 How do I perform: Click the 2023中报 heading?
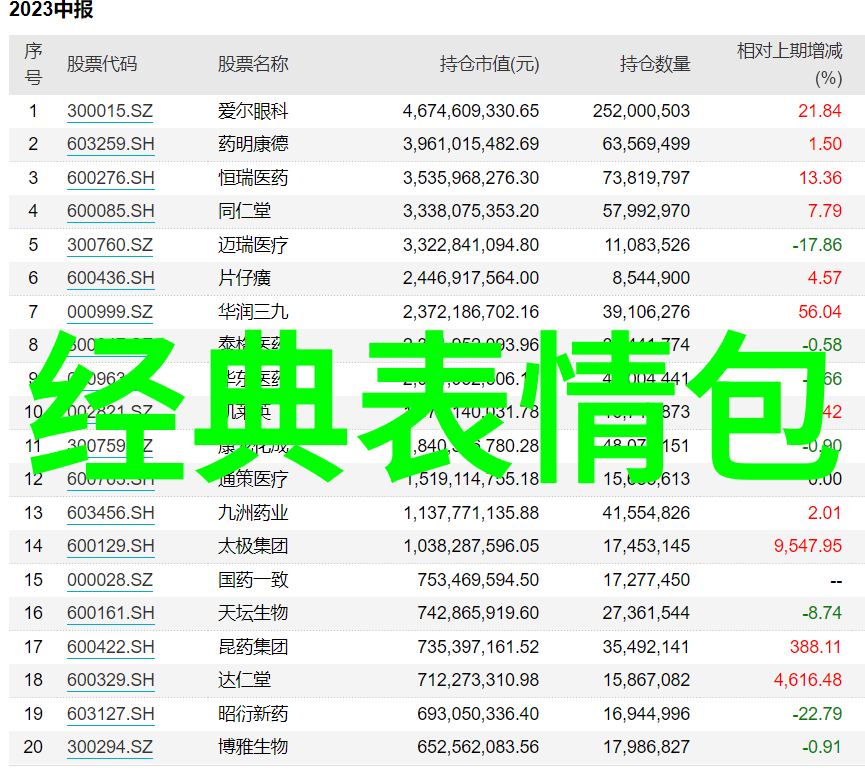click(x=51, y=9)
